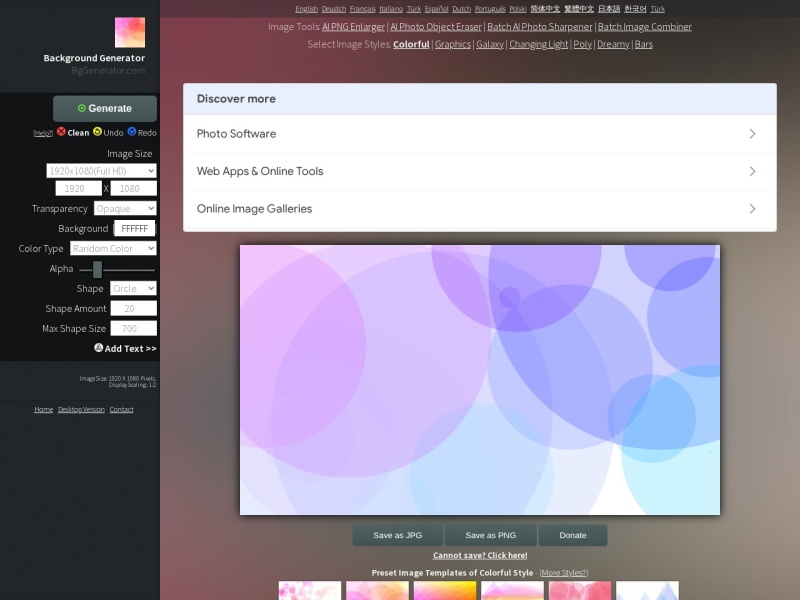Click the Alpha slider handle
Image resolution: width=800 pixels, height=600 pixels.
[x=97, y=269]
